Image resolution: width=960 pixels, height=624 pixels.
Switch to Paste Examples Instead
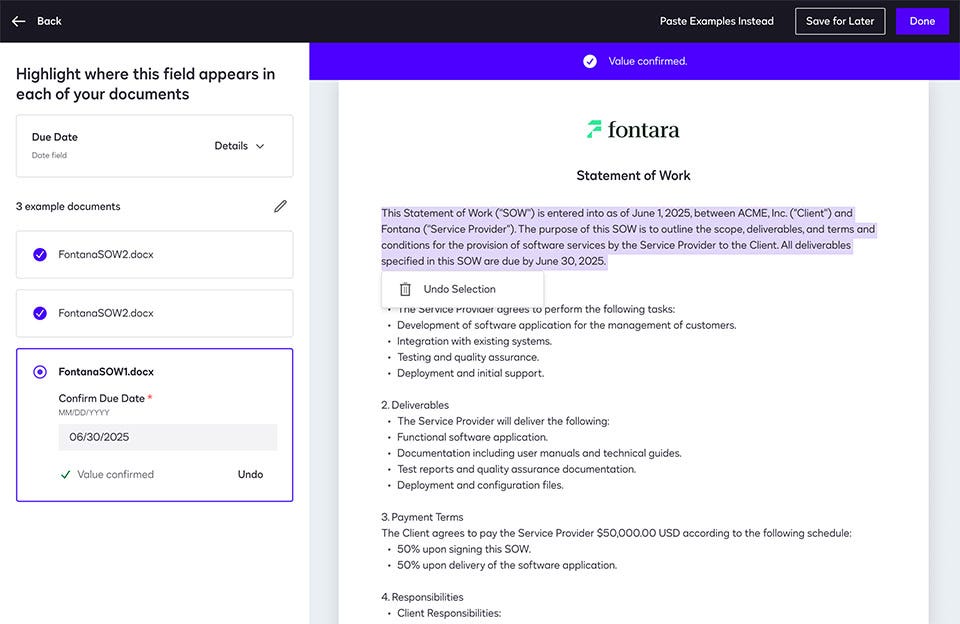point(716,20)
